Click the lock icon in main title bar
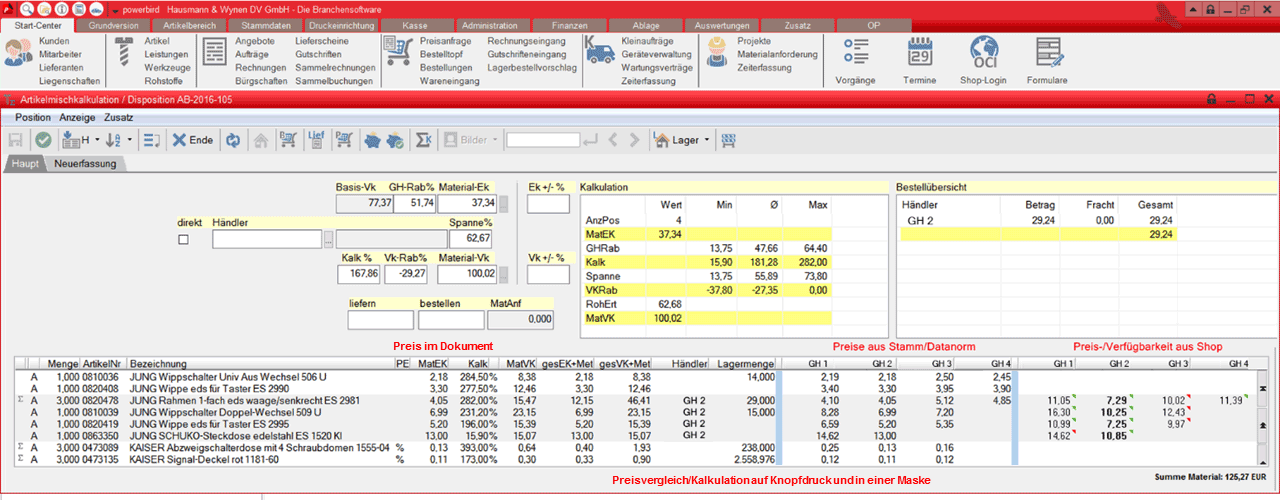1280x500 pixels. coord(1211,8)
